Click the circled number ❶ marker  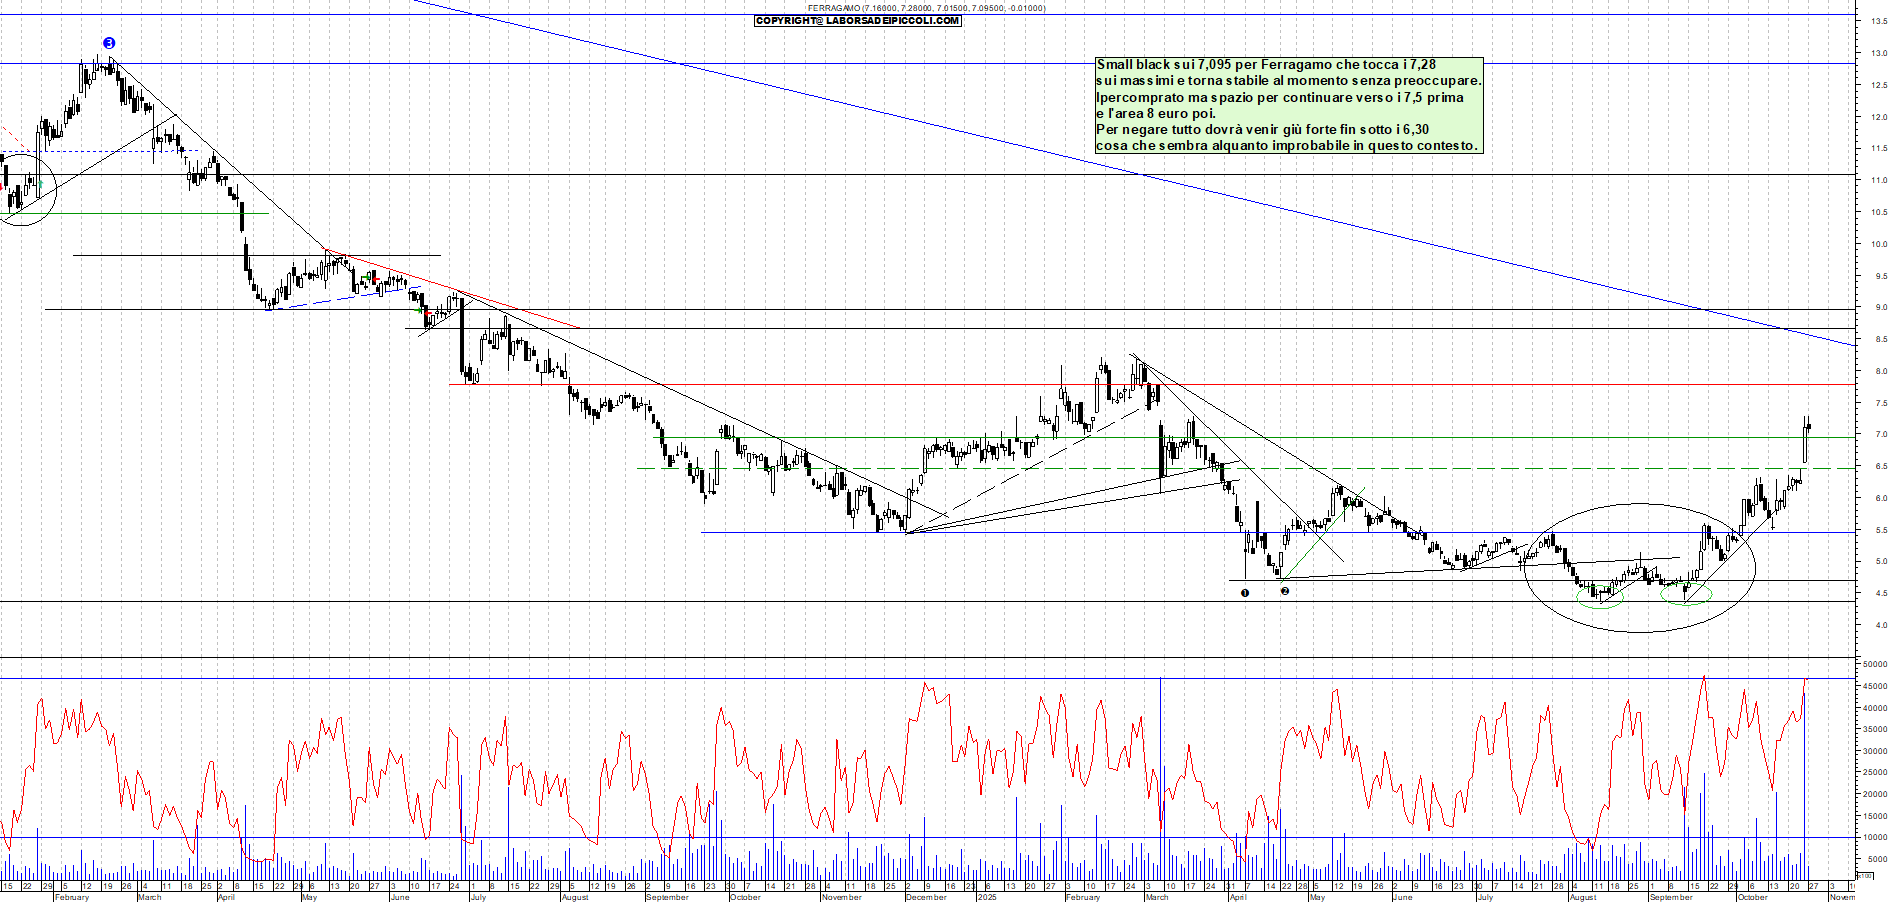click(x=1244, y=592)
